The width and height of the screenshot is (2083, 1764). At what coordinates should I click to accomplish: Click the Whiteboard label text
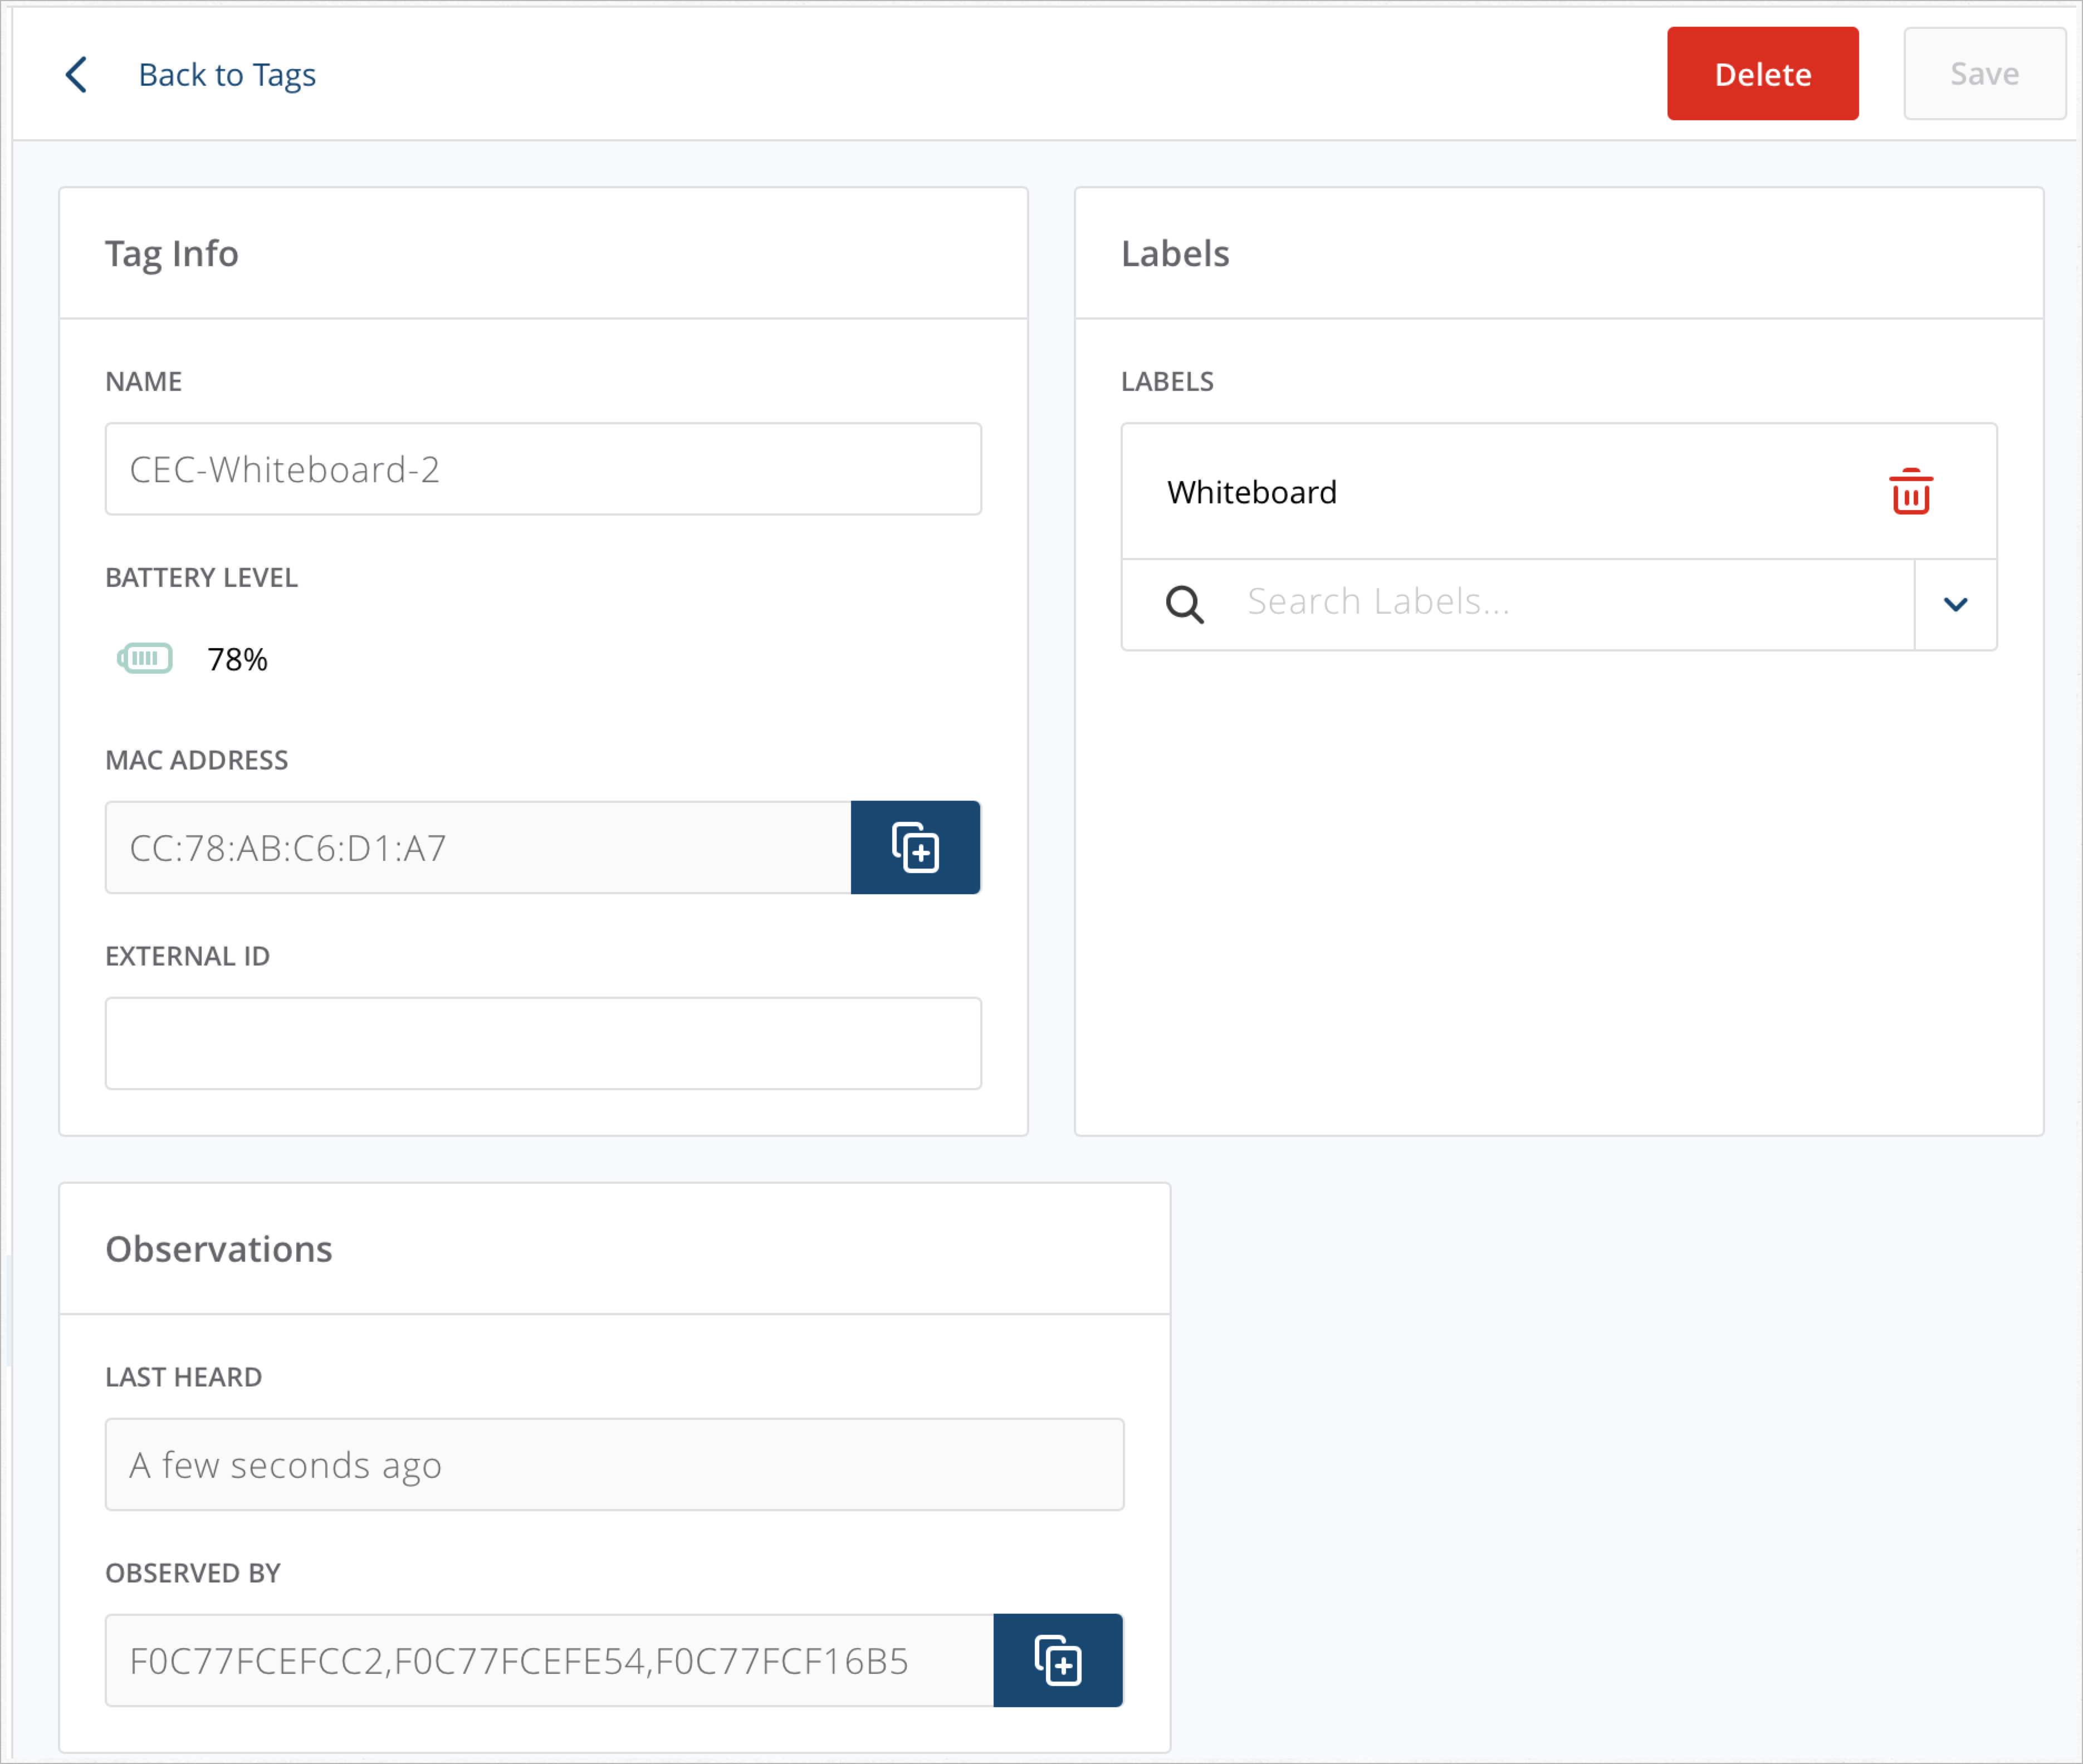pos(1251,492)
